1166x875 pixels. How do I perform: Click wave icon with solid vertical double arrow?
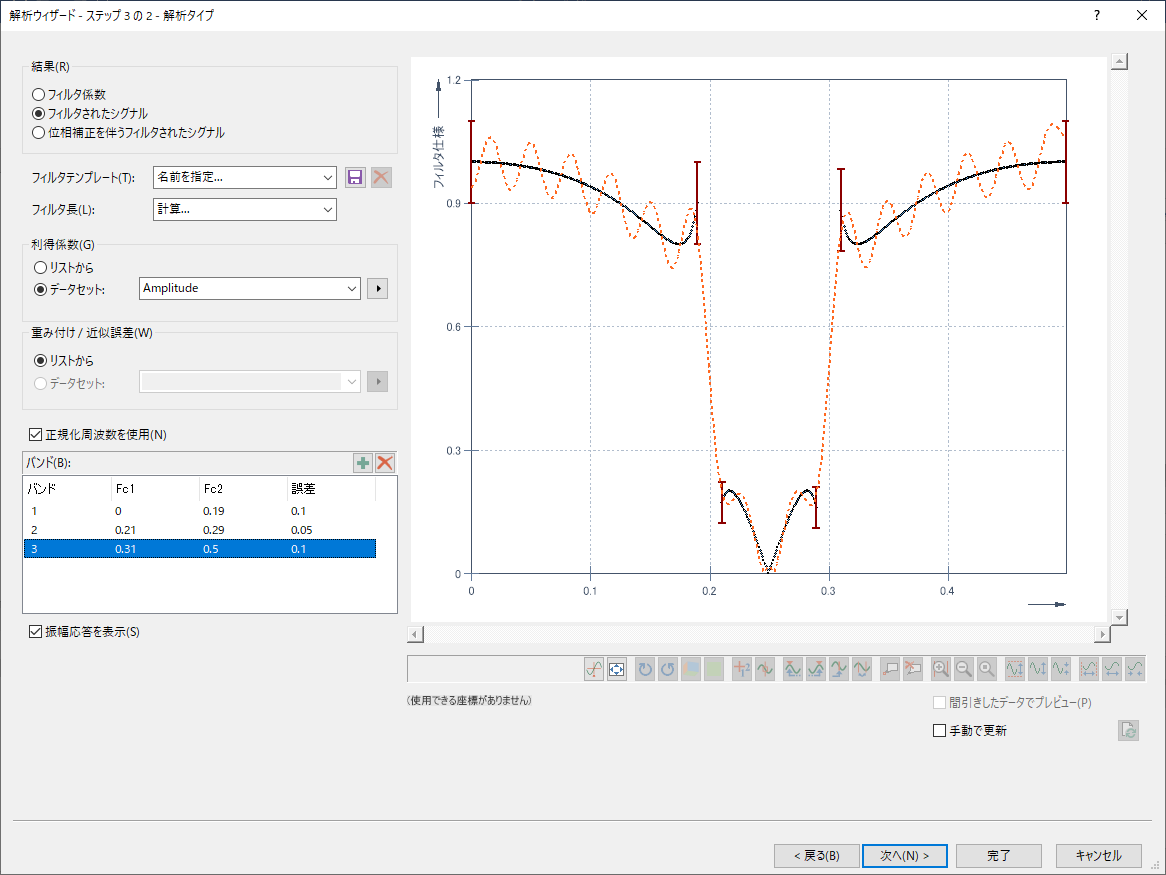coord(1038,669)
